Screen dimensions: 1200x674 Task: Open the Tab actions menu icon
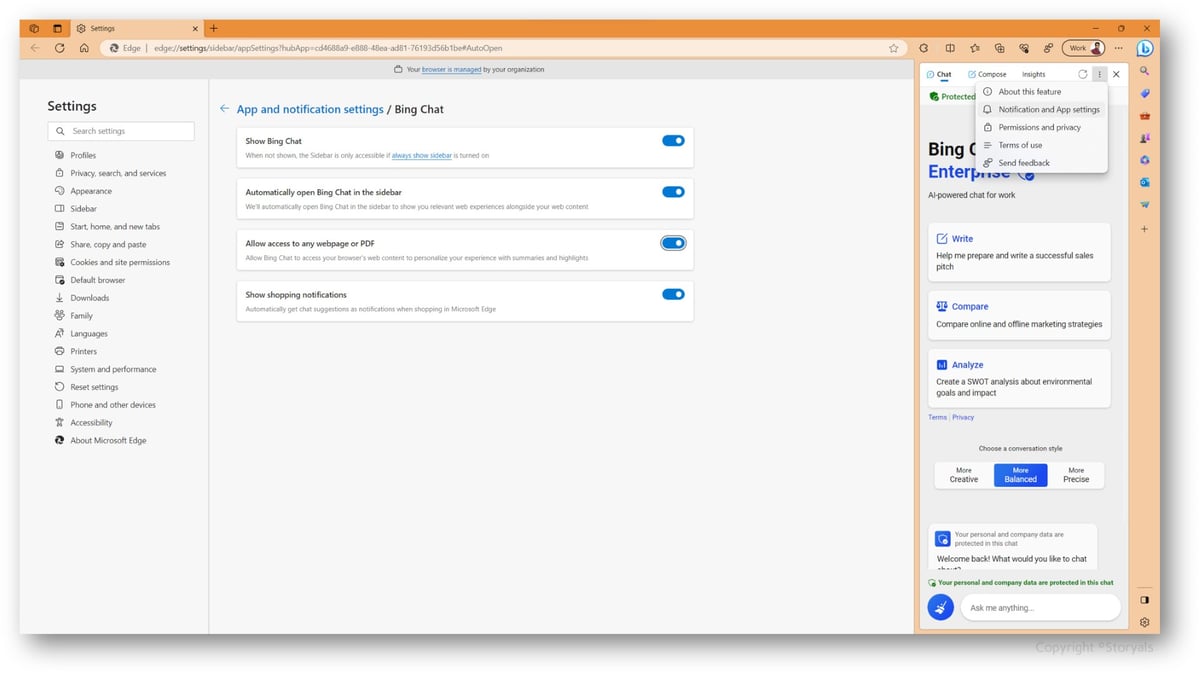coord(57,28)
